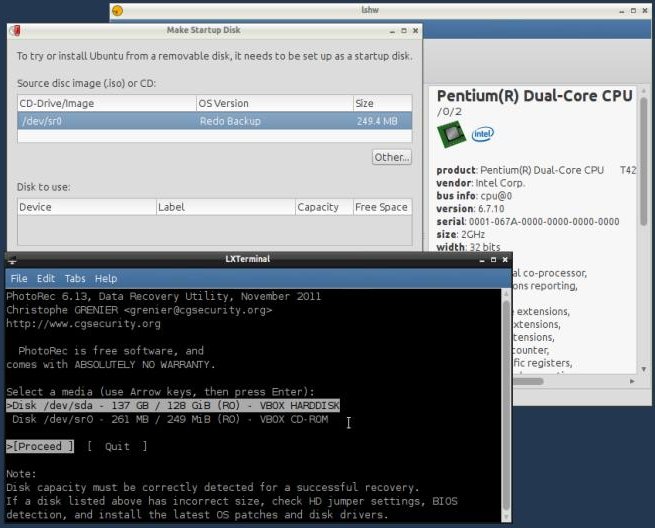The image size is (655, 528).
Task: Click the http://www.cgsecurity.org URL in terminal
Action: (83, 324)
